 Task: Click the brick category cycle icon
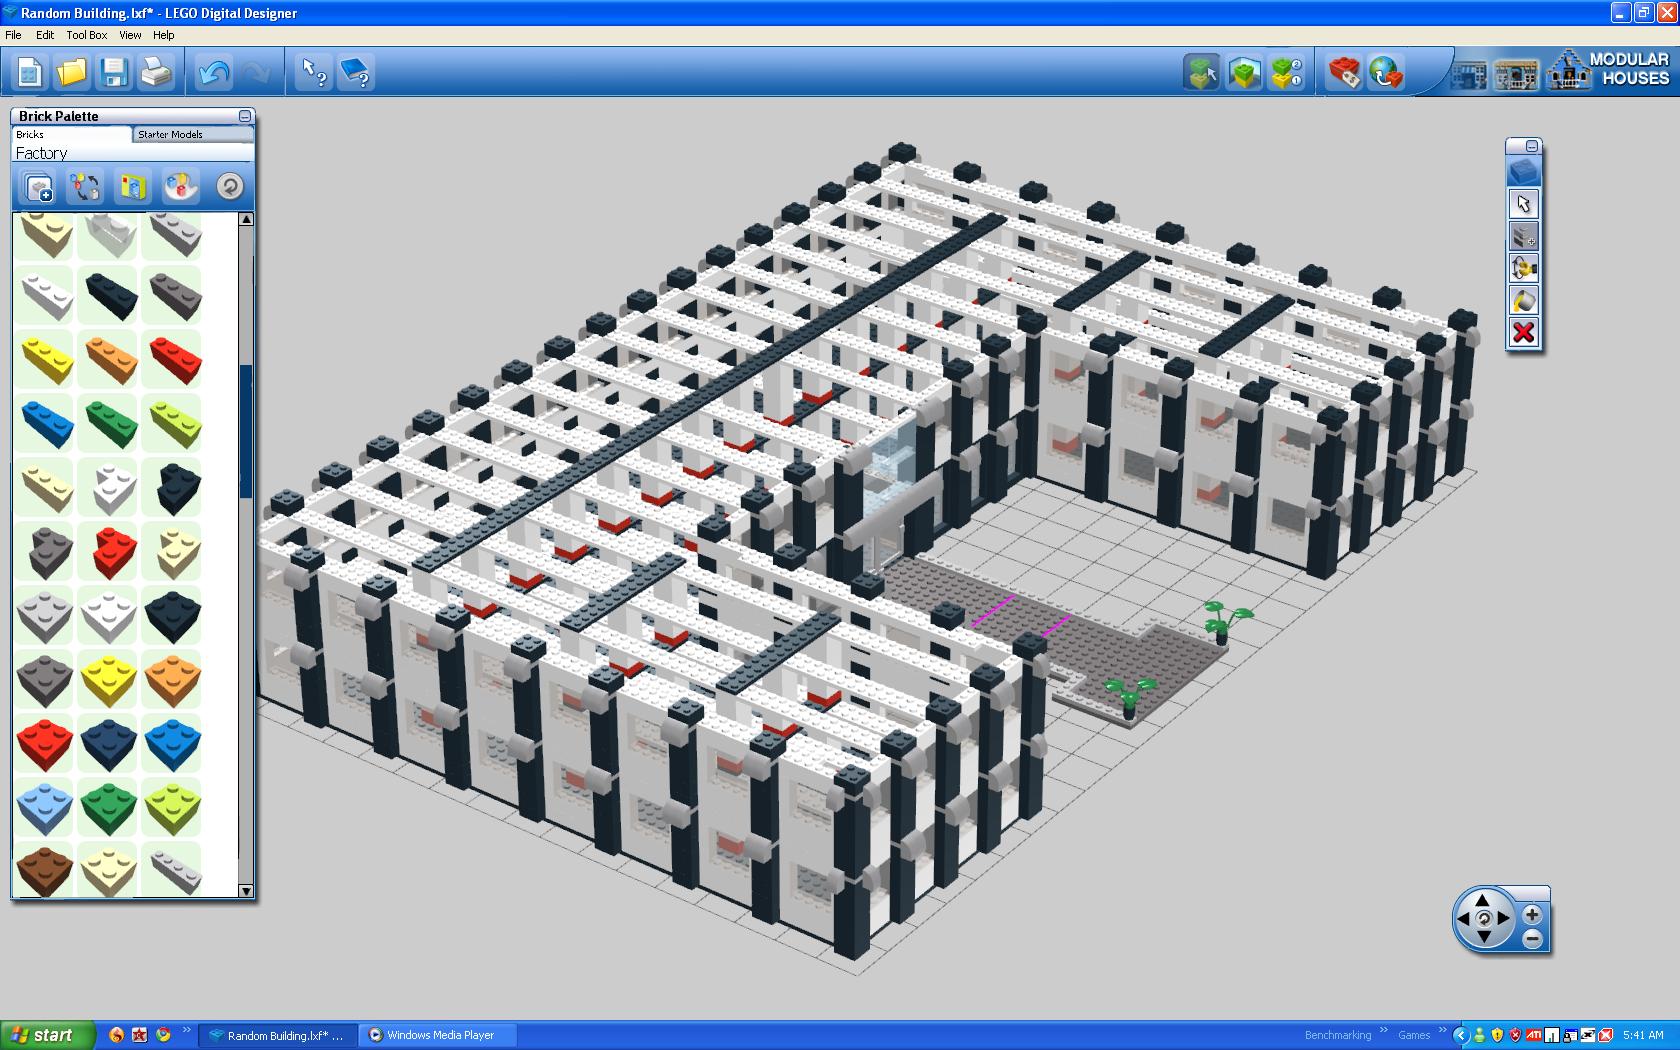click(85, 187)
